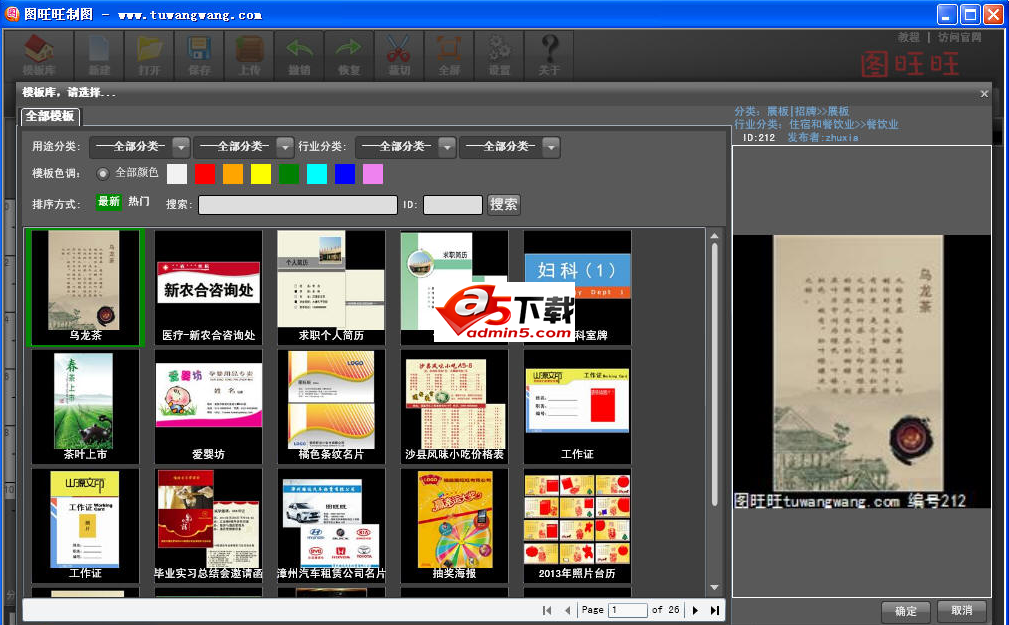The image size is (1009, 625).
Task: Expand the first 行业分类 dropdown
Action: click(x=405, y=147)
